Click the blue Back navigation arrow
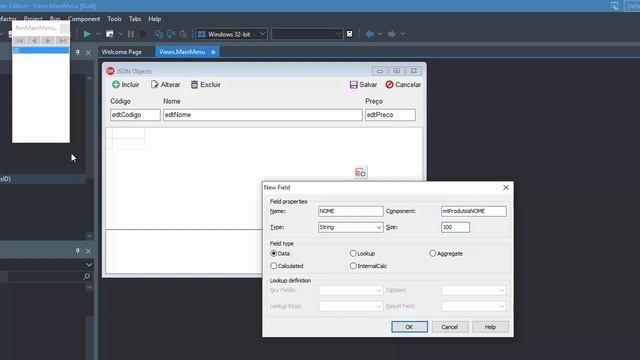 pyautogui.click(x=370, y=34)
